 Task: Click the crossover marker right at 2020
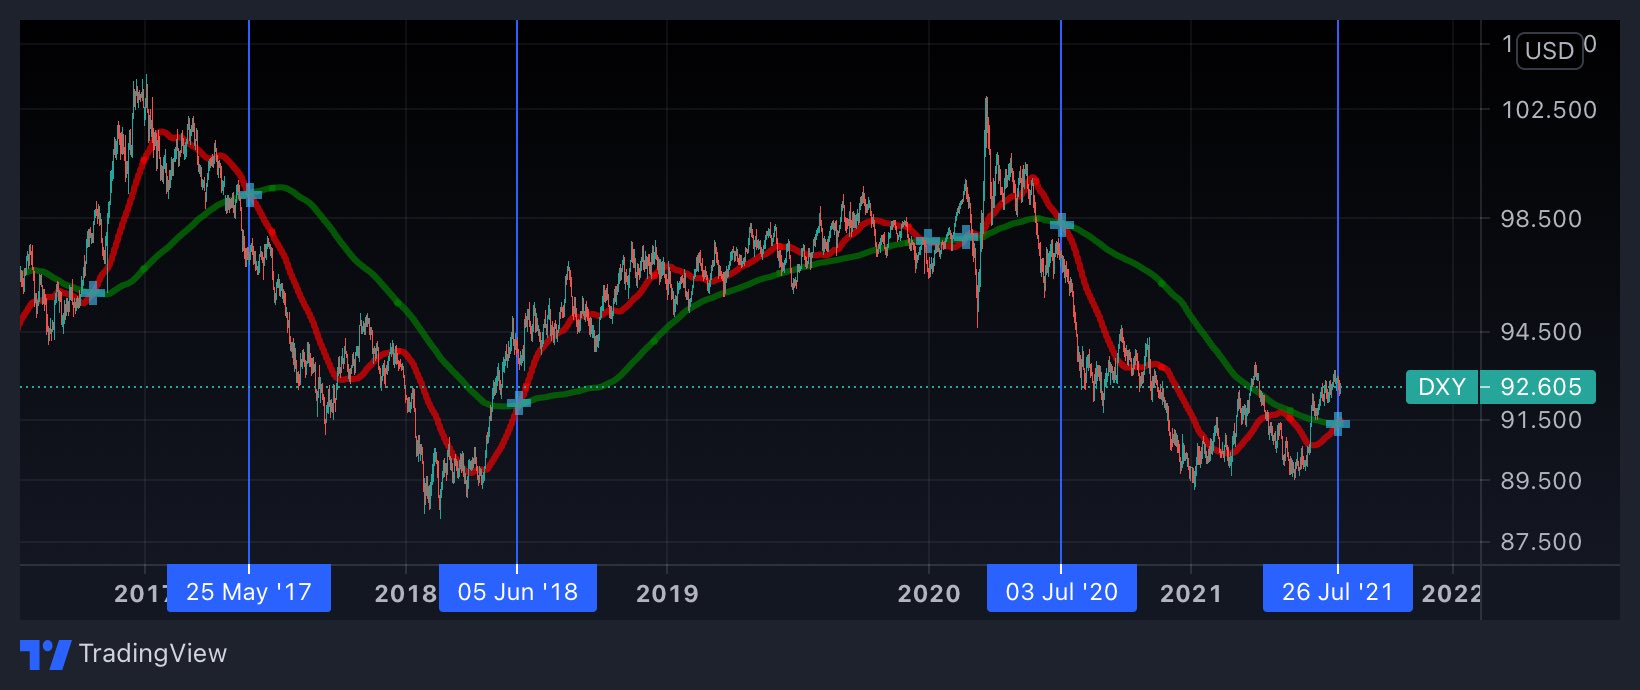(929, 239)
